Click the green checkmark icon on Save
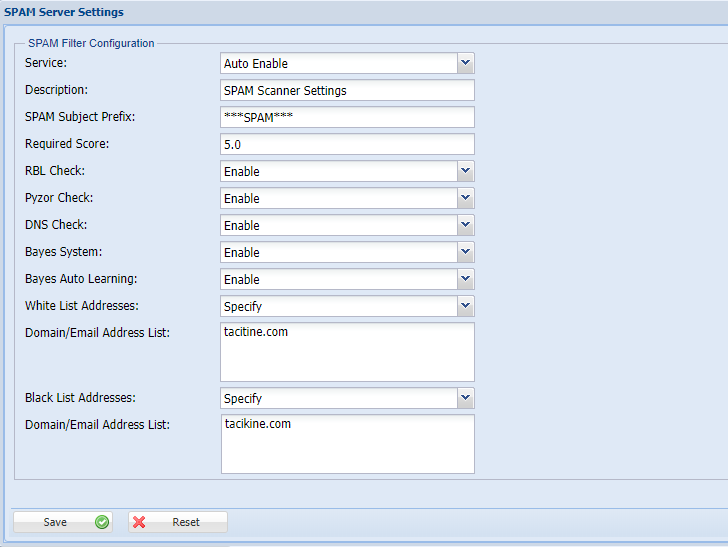This screenshot has width=728, height=547. point(102,522)
